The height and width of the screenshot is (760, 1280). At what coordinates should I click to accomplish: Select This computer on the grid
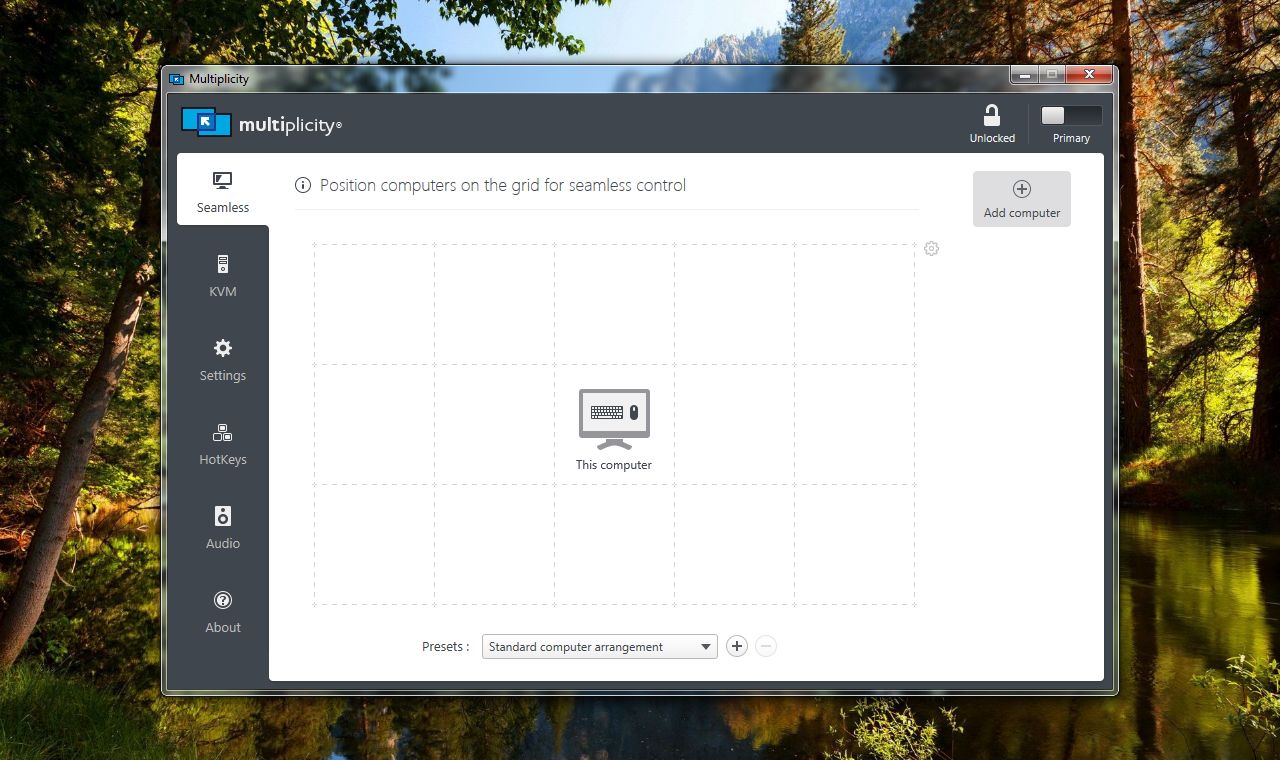click(613, 418)
